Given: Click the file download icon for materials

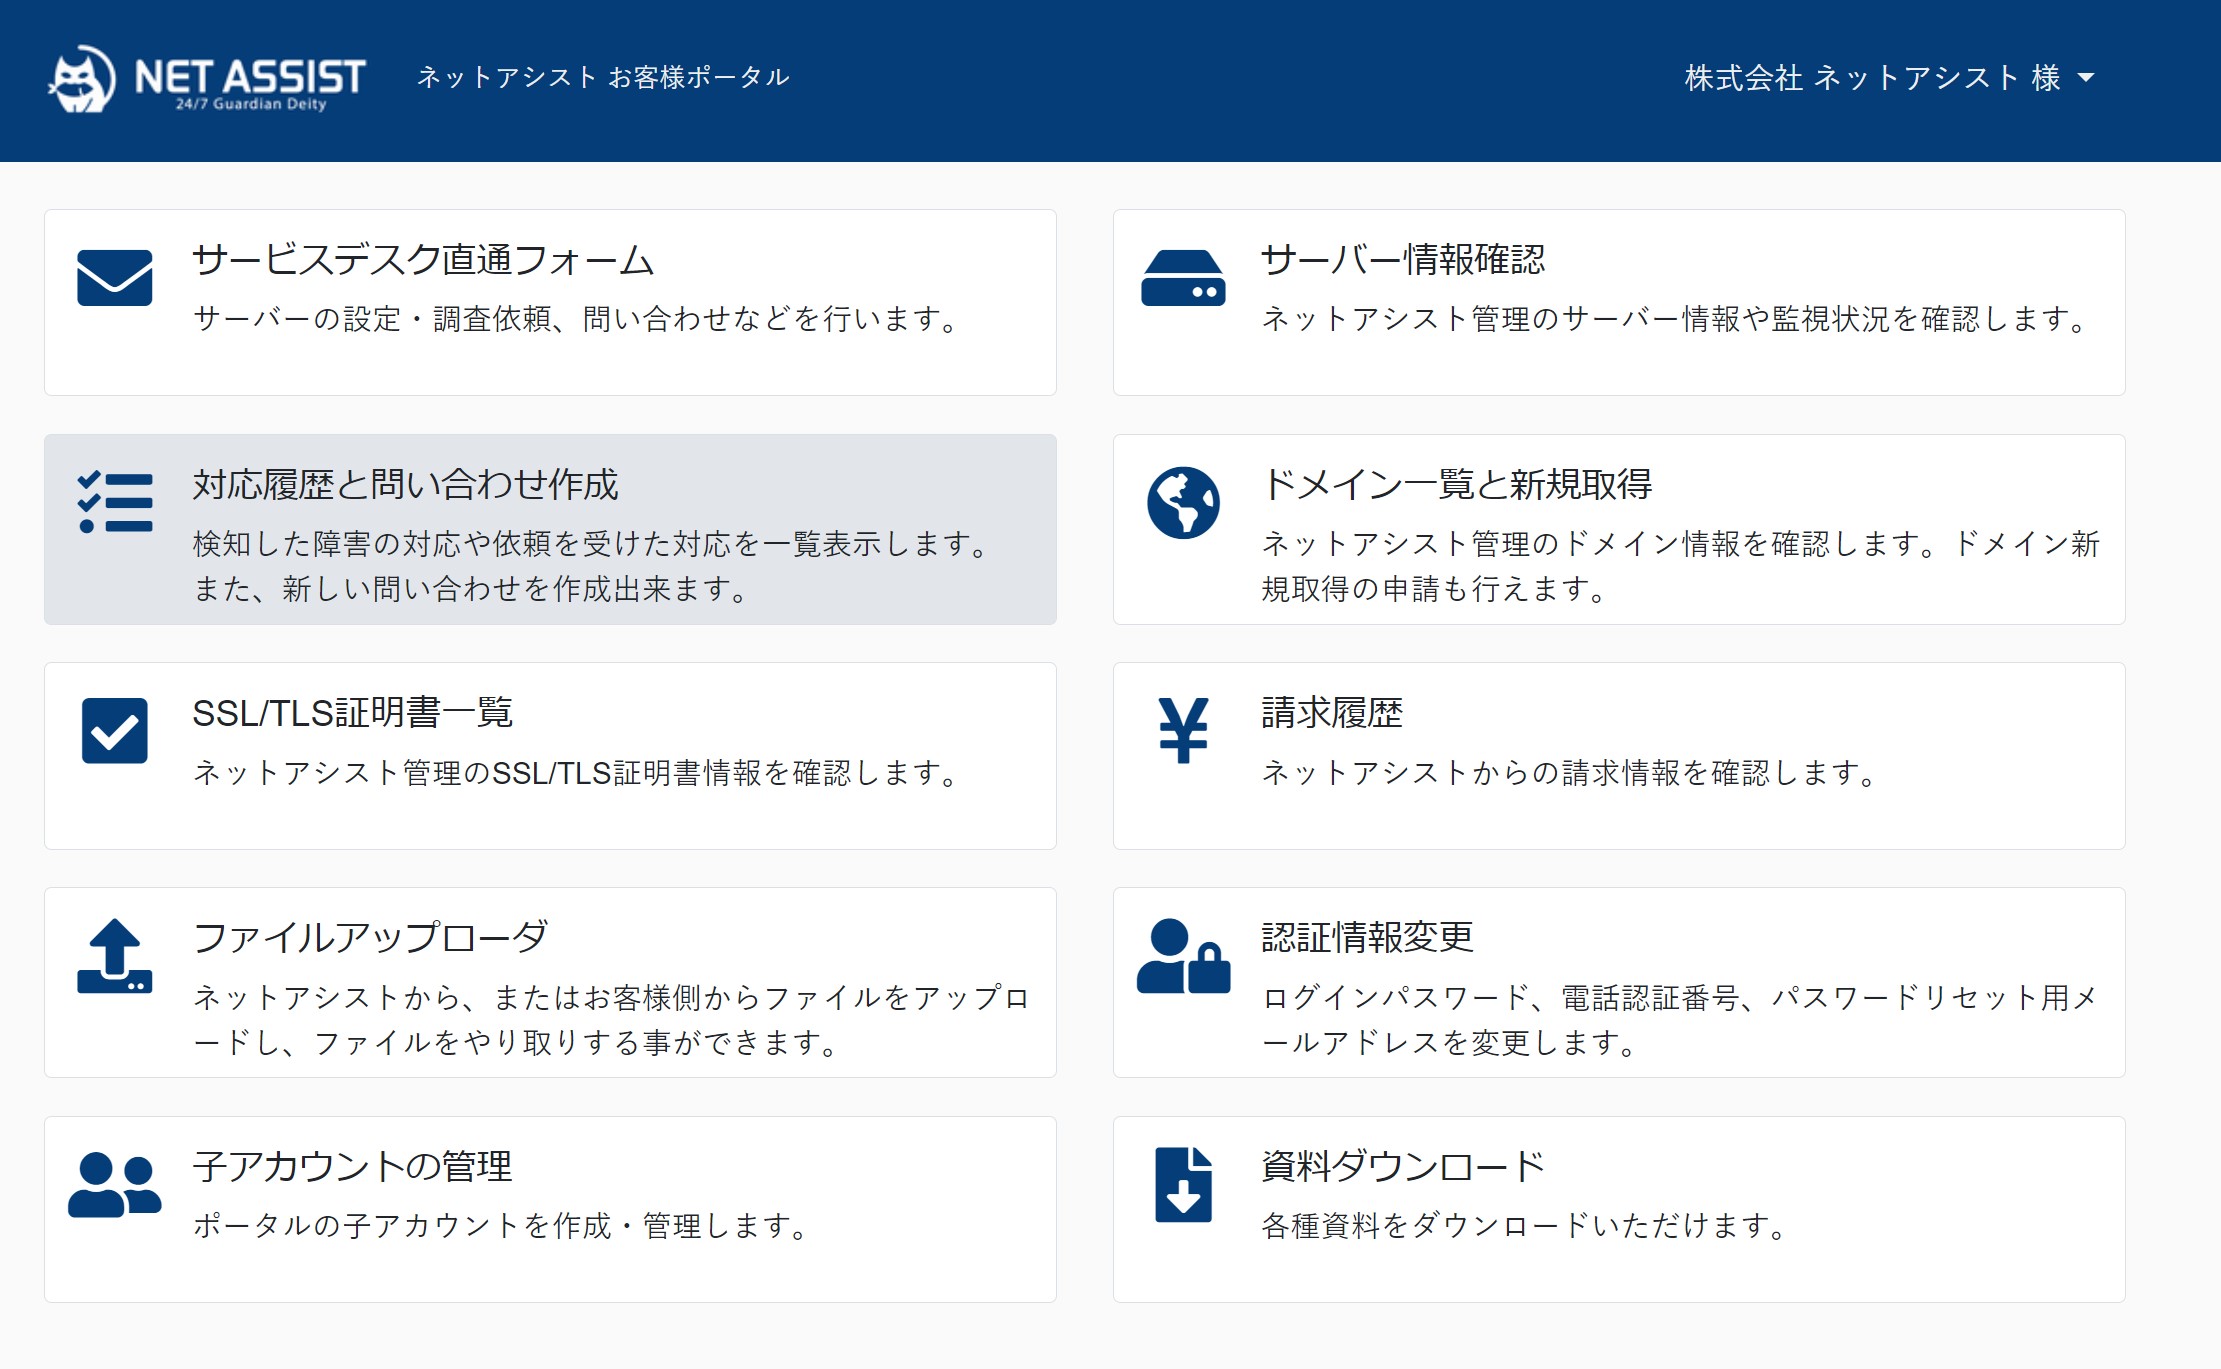Looking at the screenshot, I should tap(1183, 1185).
